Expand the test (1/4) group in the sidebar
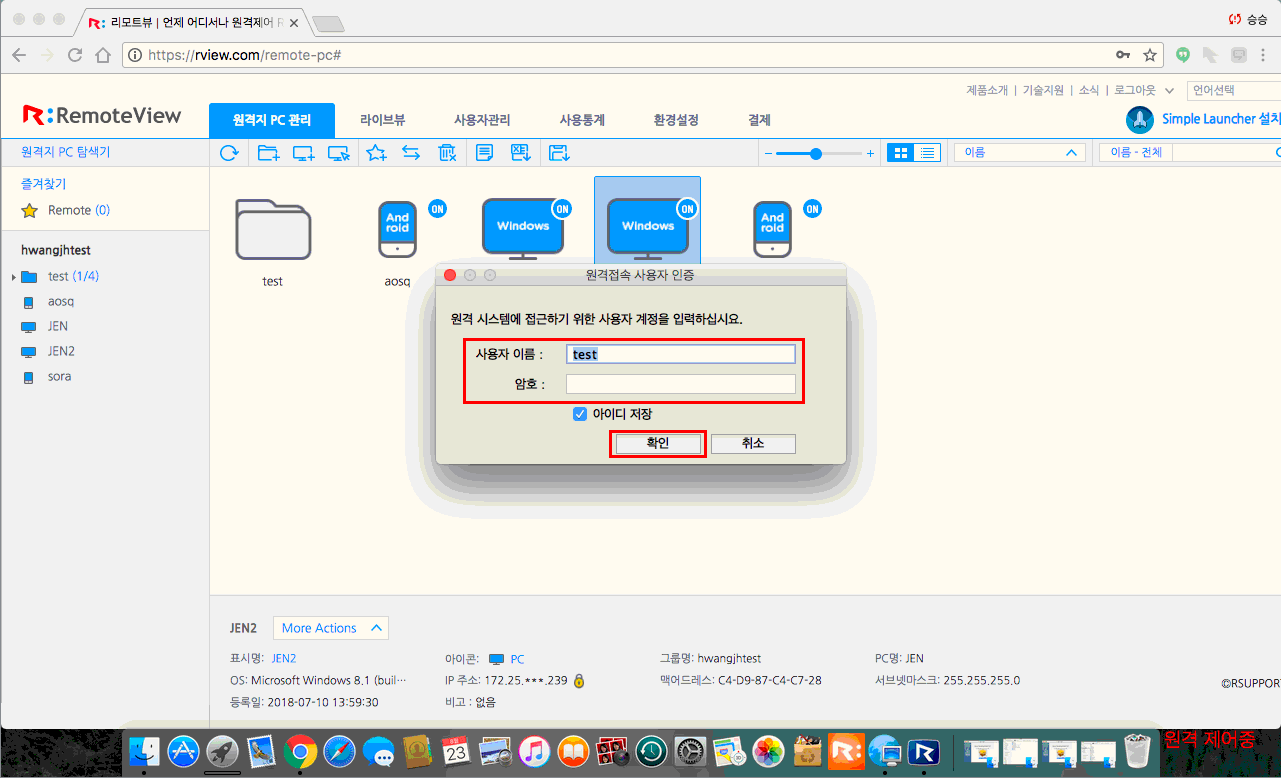The height and width of the screenshot is (778, 1281). click(11, 275)
